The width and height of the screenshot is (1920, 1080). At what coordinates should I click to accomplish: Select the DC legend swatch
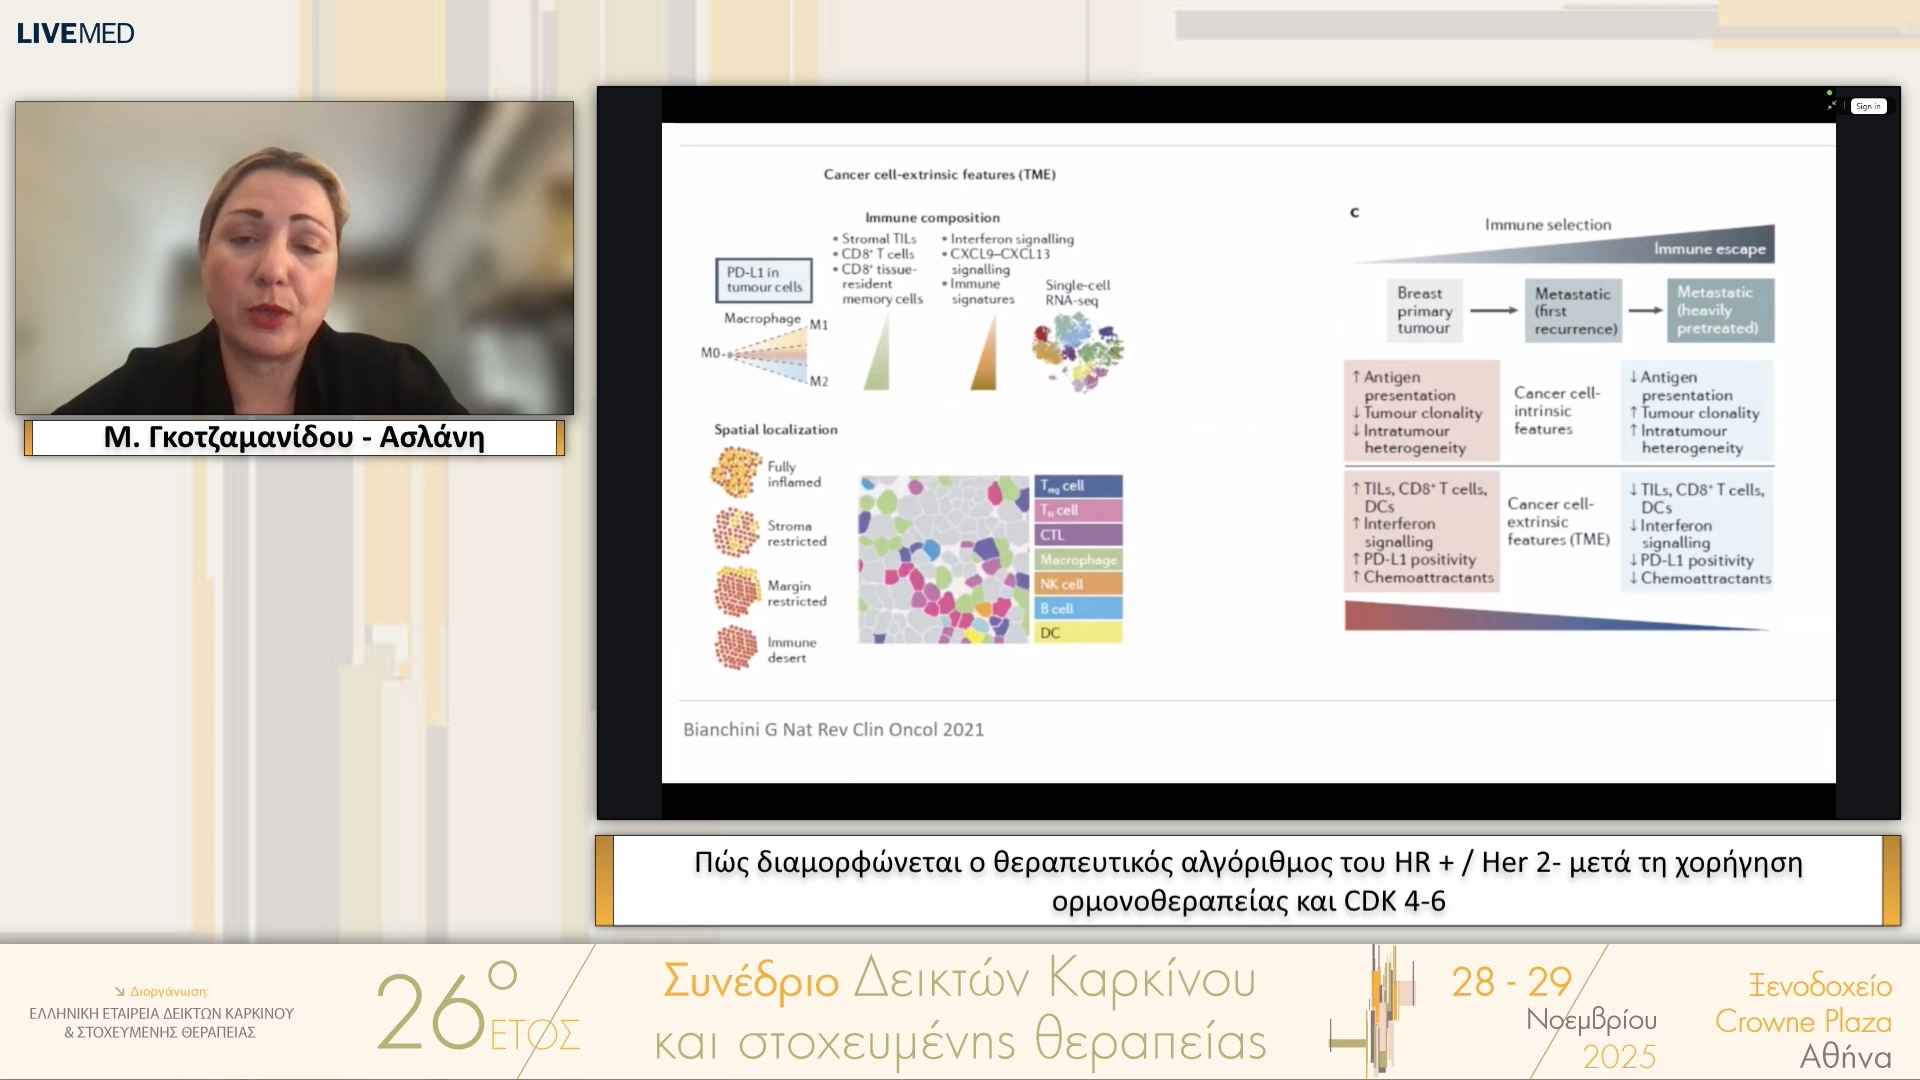click(x=1078, y=631)
